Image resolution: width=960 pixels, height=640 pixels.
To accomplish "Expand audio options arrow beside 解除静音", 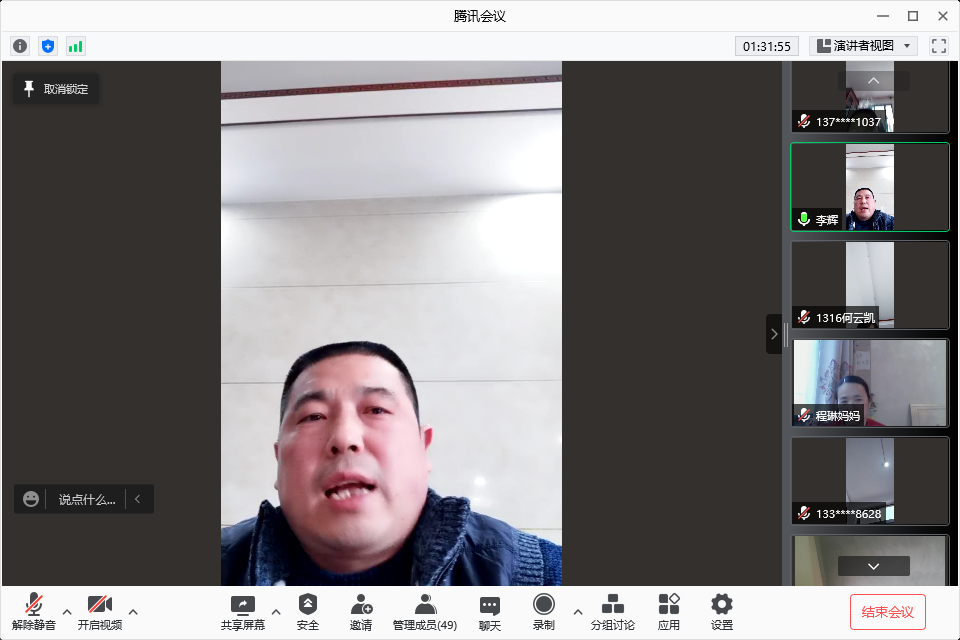I will point(67,612).
